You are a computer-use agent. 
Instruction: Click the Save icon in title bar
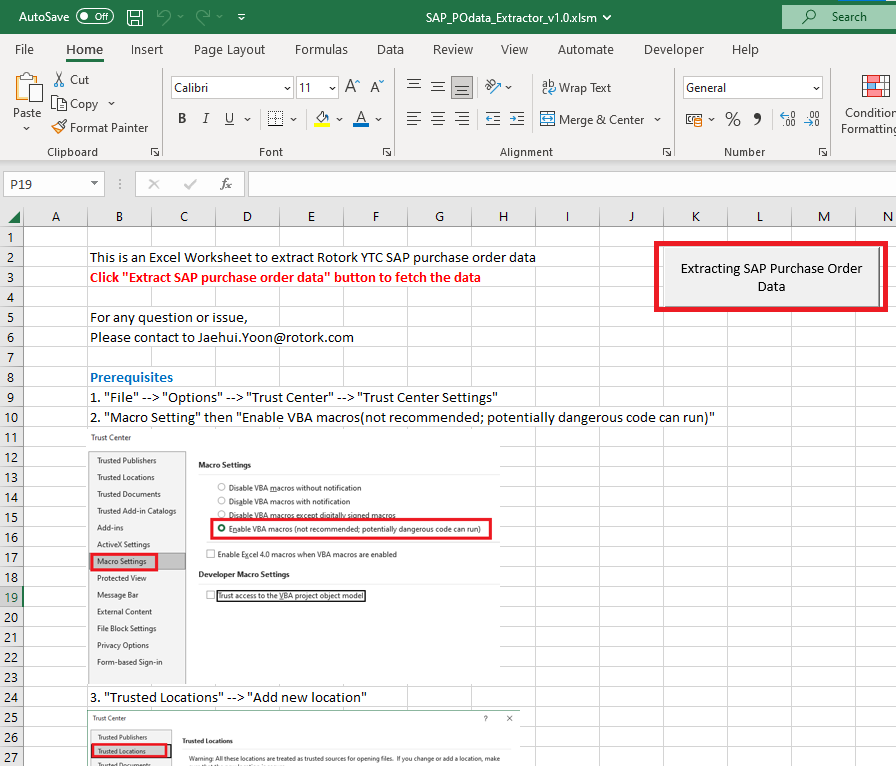tap(135, 17)
